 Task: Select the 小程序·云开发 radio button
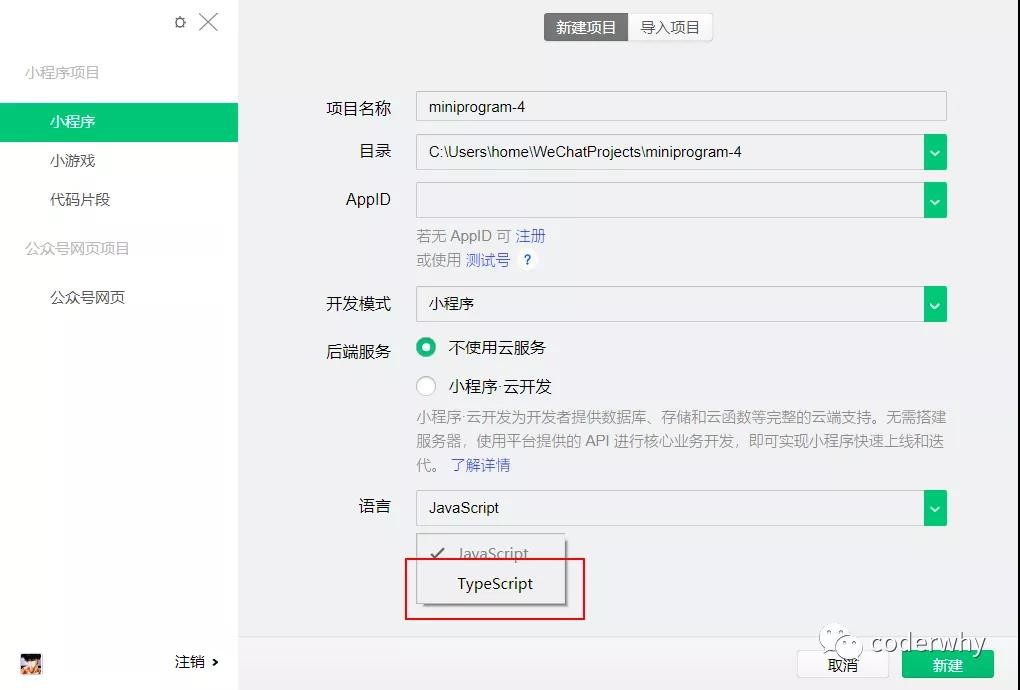coord(426,386)
